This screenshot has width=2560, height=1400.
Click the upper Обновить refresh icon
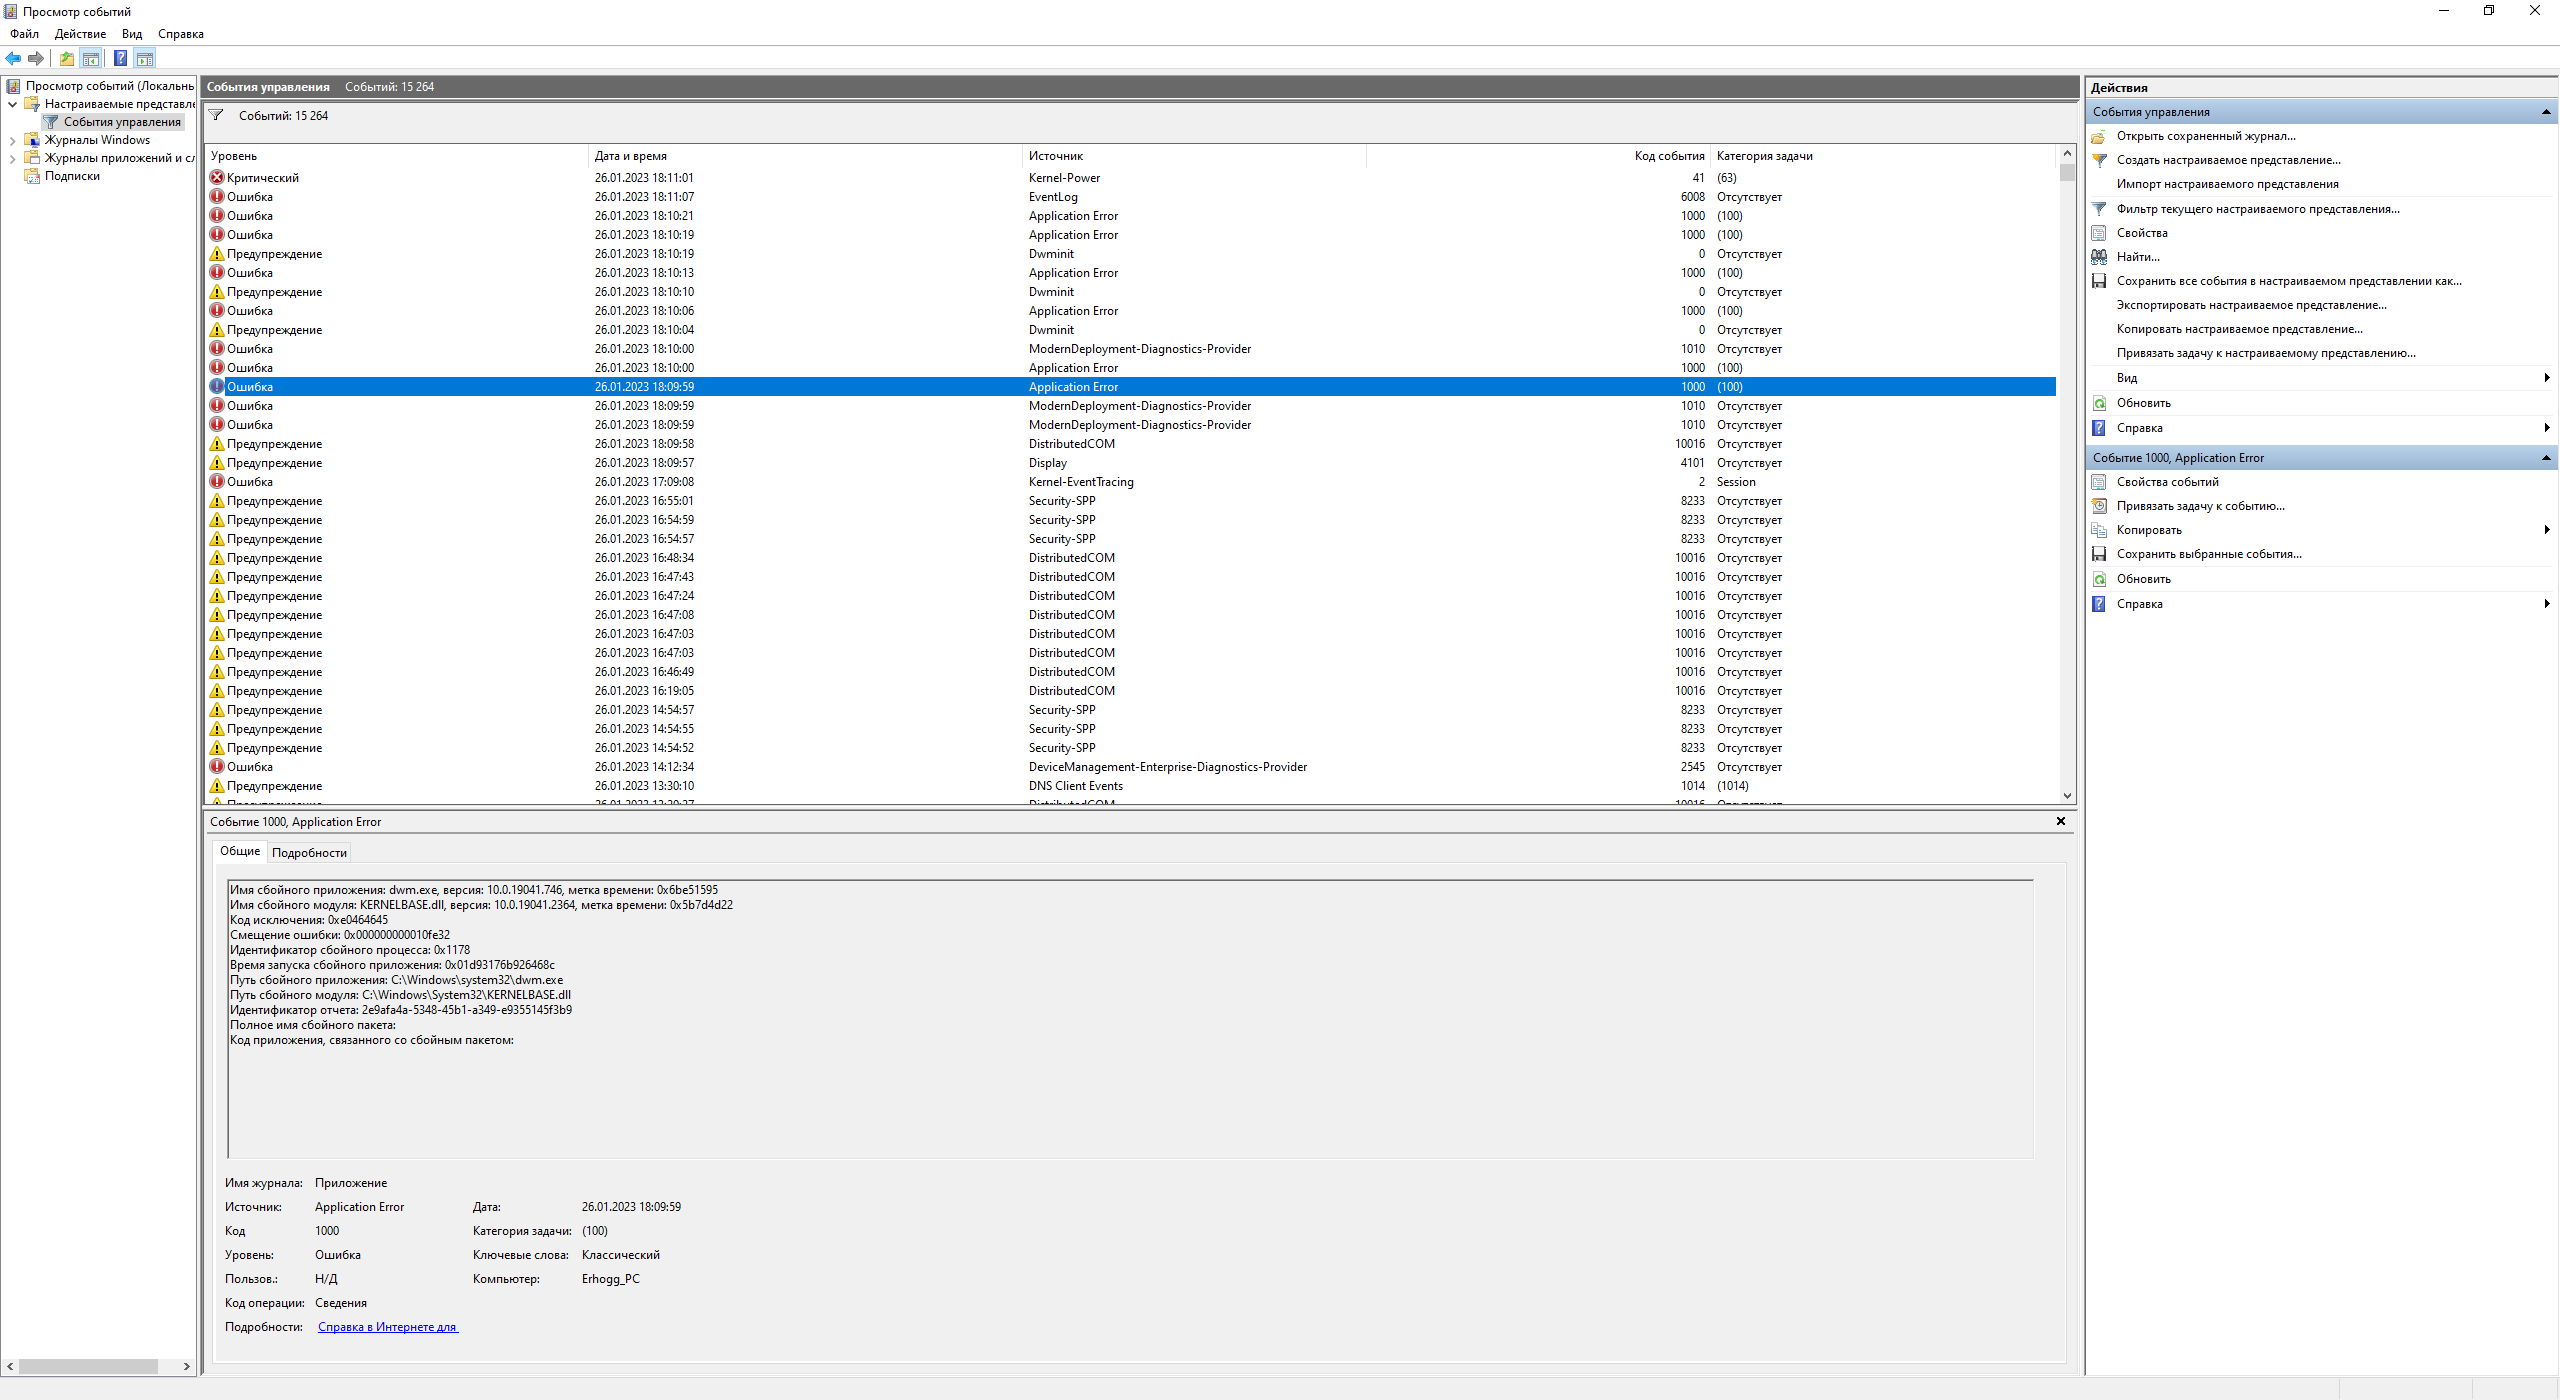(x=2099, y=403)
